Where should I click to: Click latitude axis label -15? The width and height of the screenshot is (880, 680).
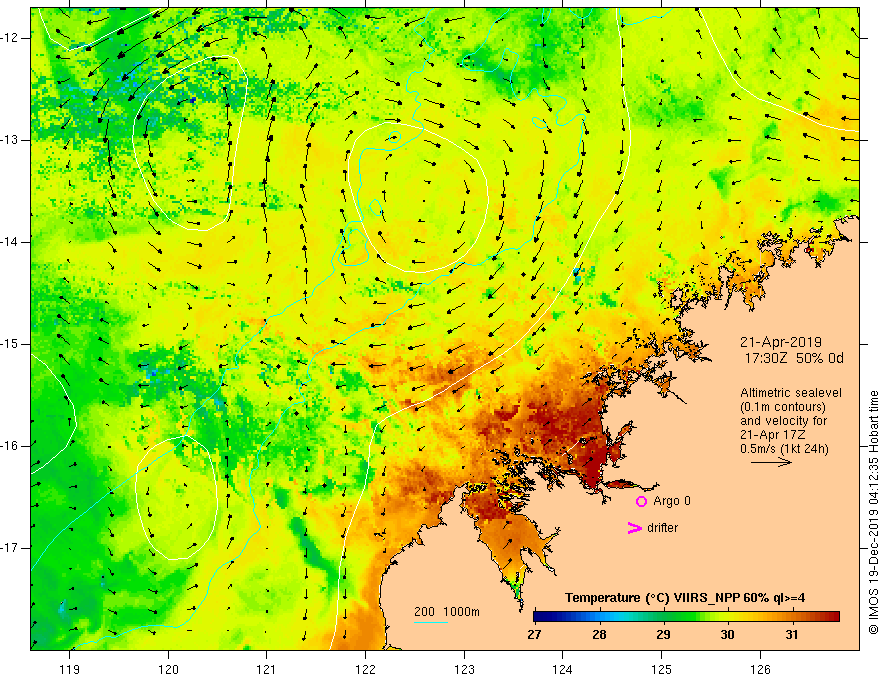click(10, 344)
